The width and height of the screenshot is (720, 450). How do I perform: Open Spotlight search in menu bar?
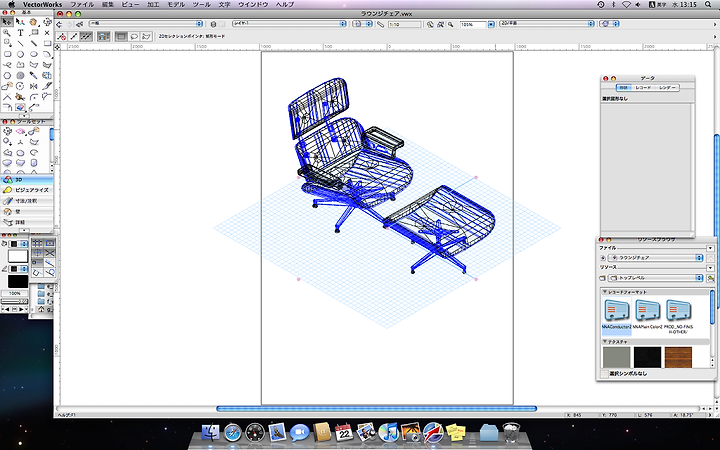pos(709,5)
